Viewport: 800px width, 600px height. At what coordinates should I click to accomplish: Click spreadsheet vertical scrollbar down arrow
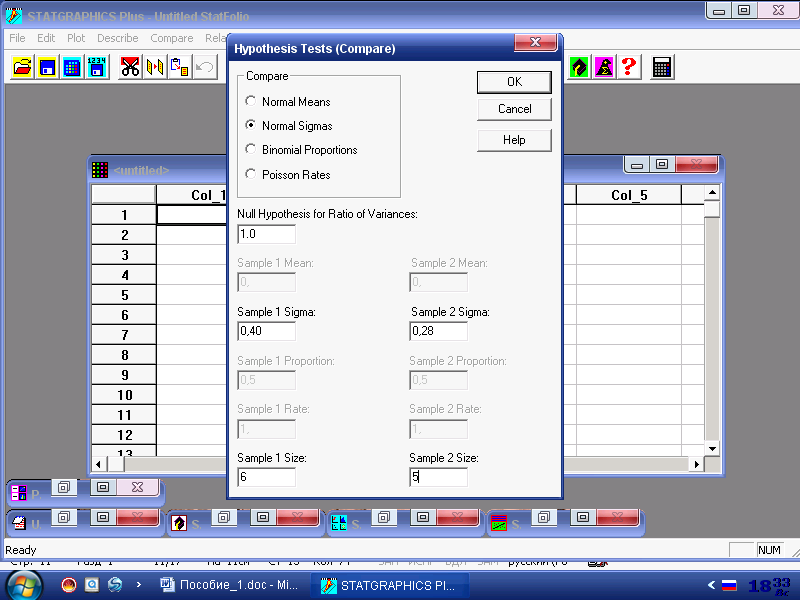[712, 448]
